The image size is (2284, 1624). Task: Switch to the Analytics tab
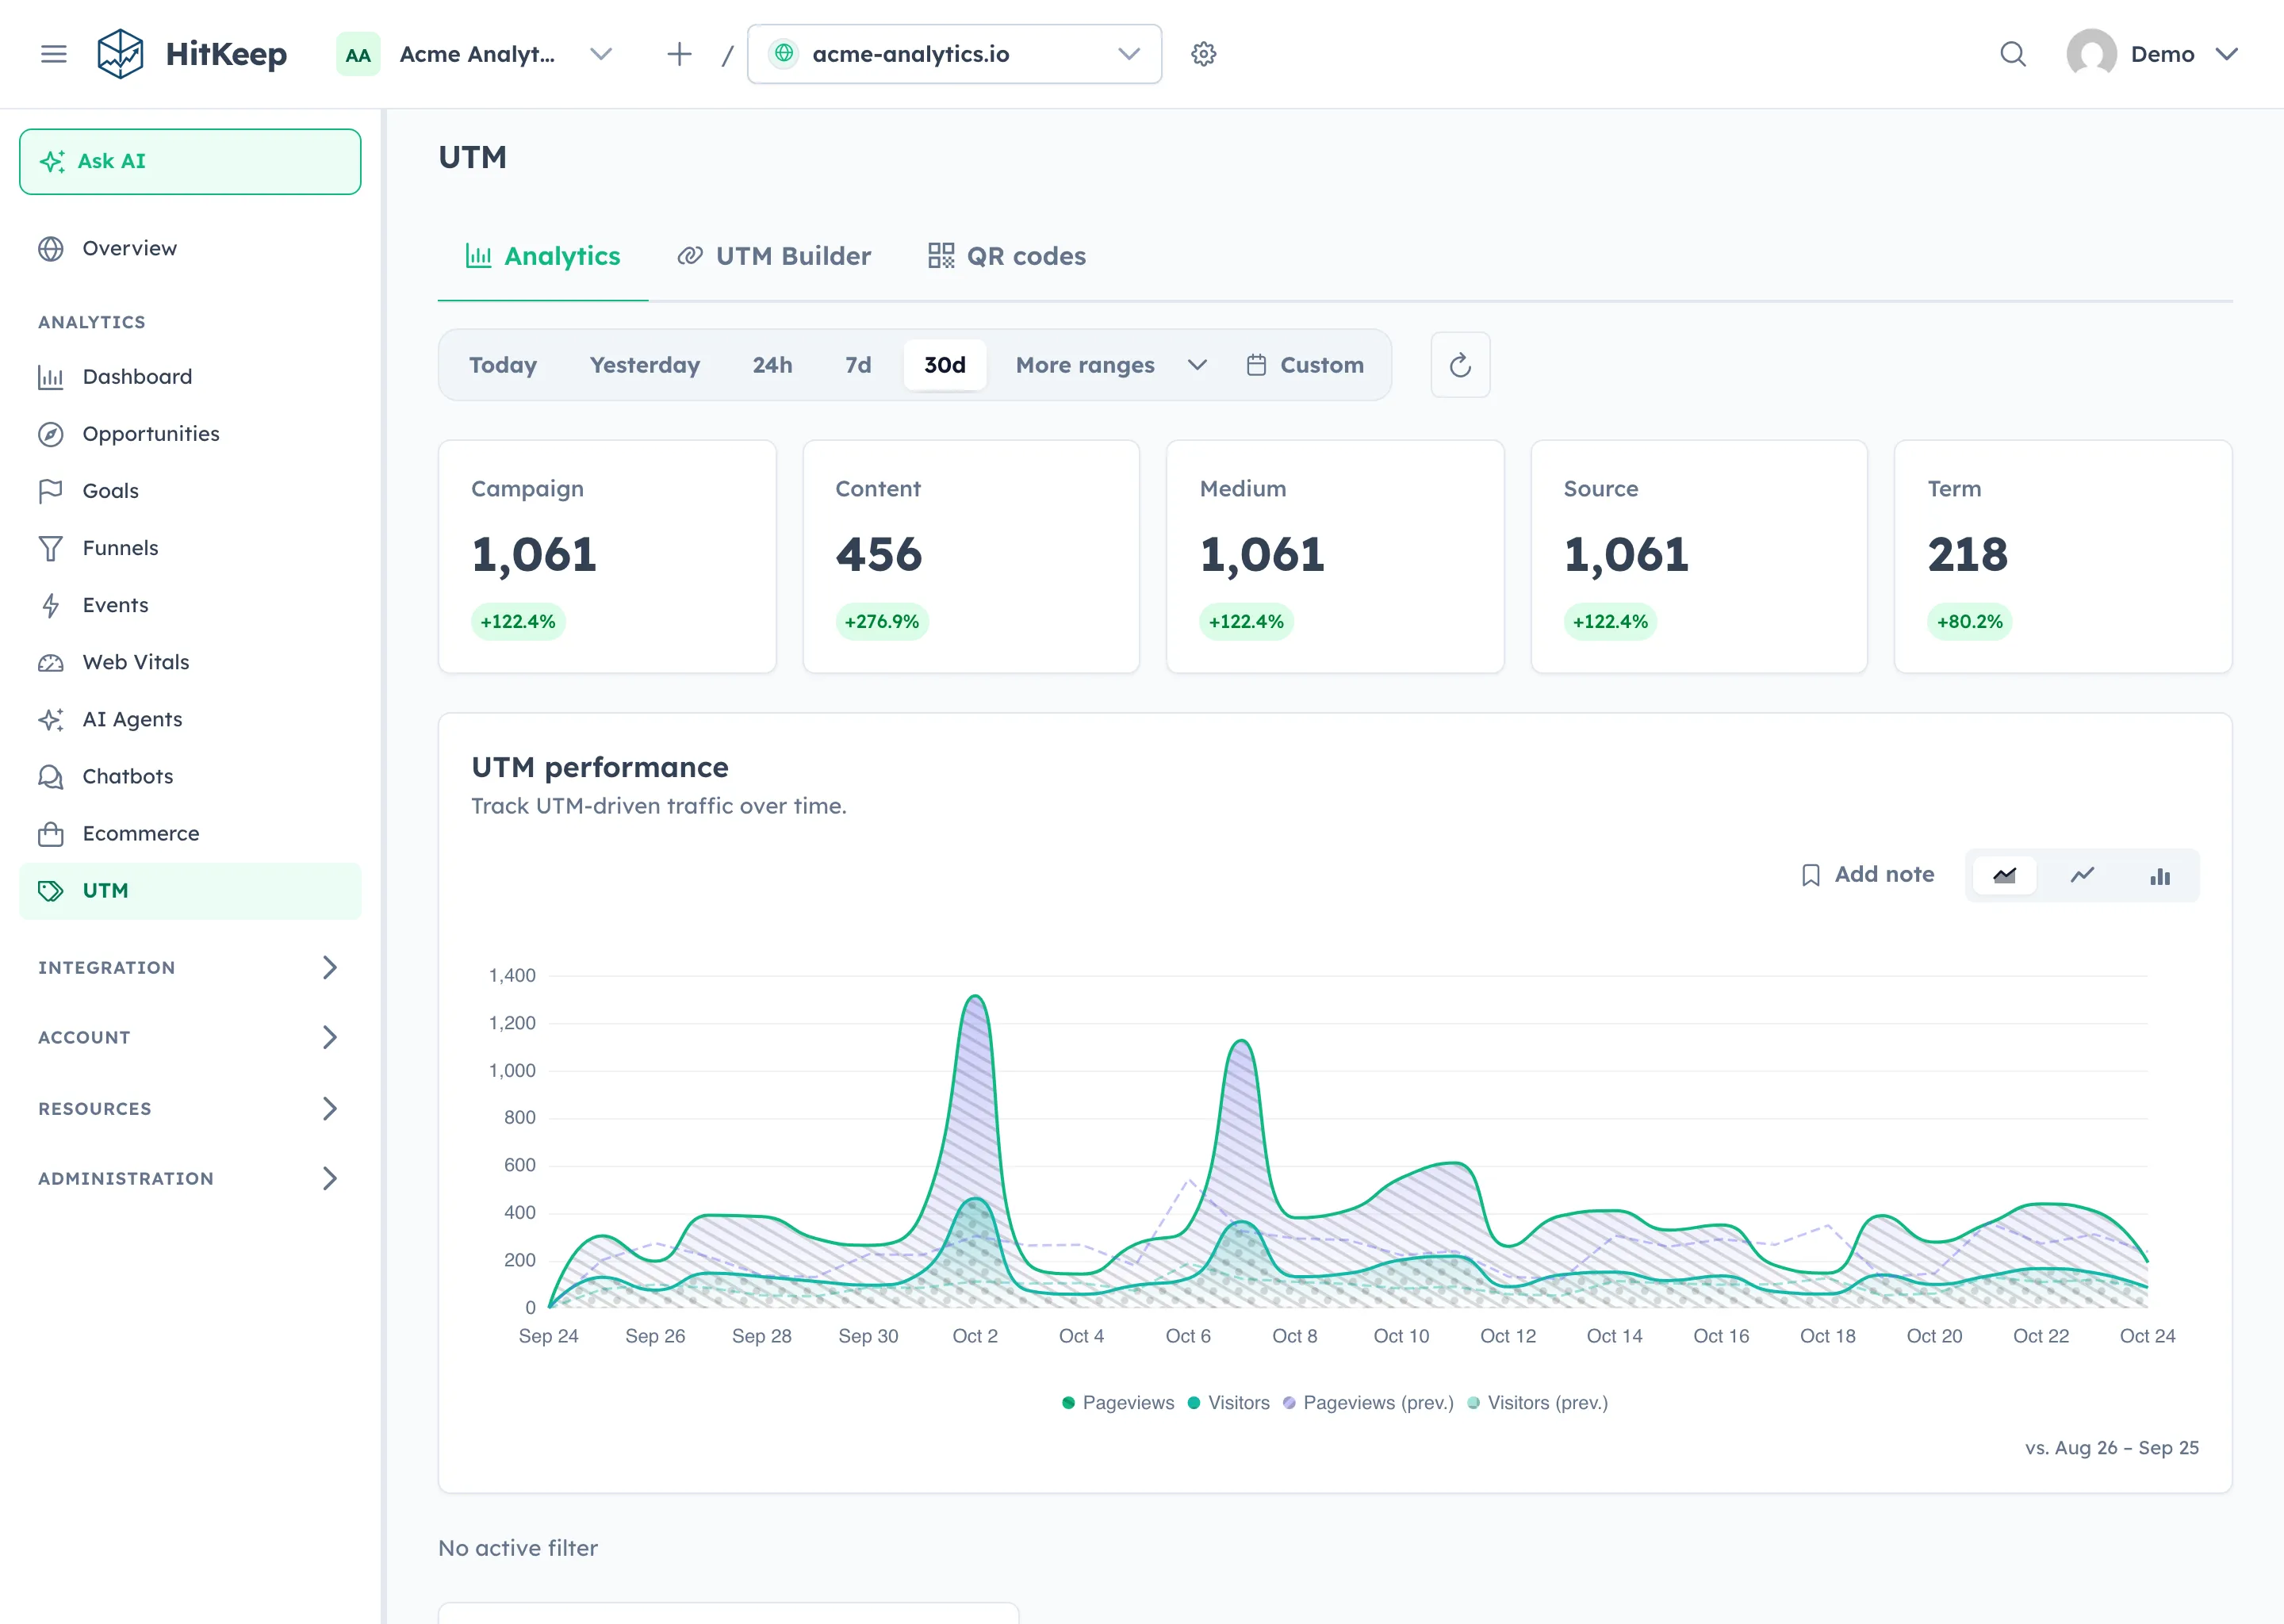click(543, 256)
